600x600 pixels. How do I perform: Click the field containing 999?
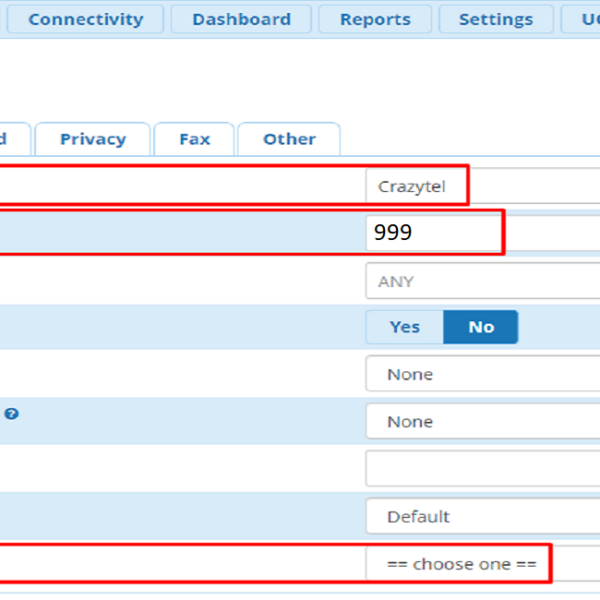point(482,233)
